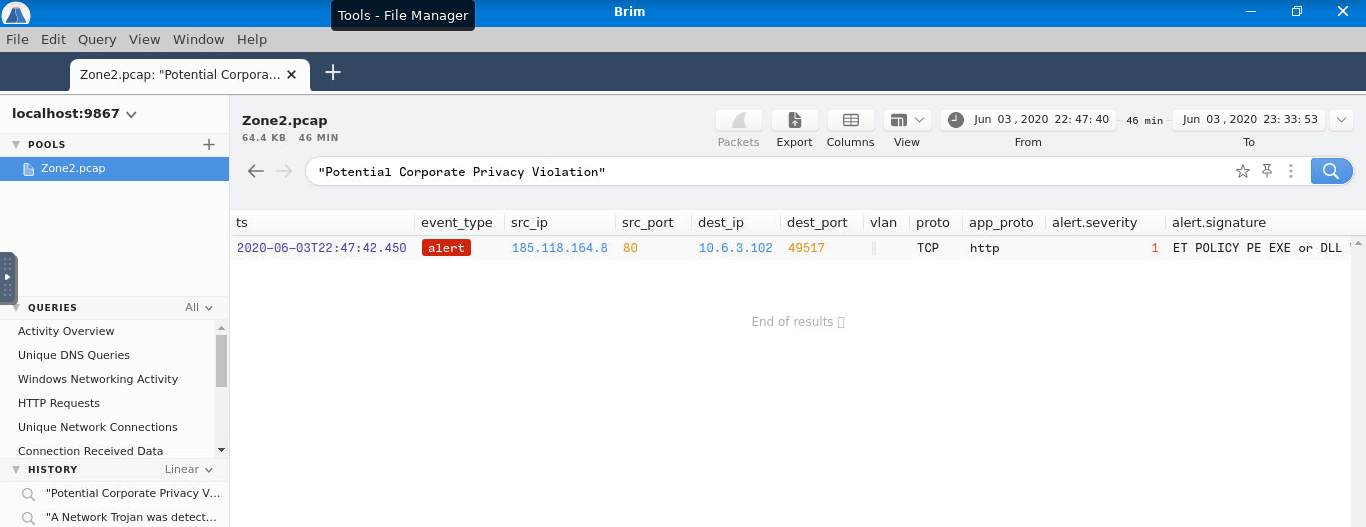Open search bar more options menu
Screen dimensions: 1366x527
[x=1291, y=171]
